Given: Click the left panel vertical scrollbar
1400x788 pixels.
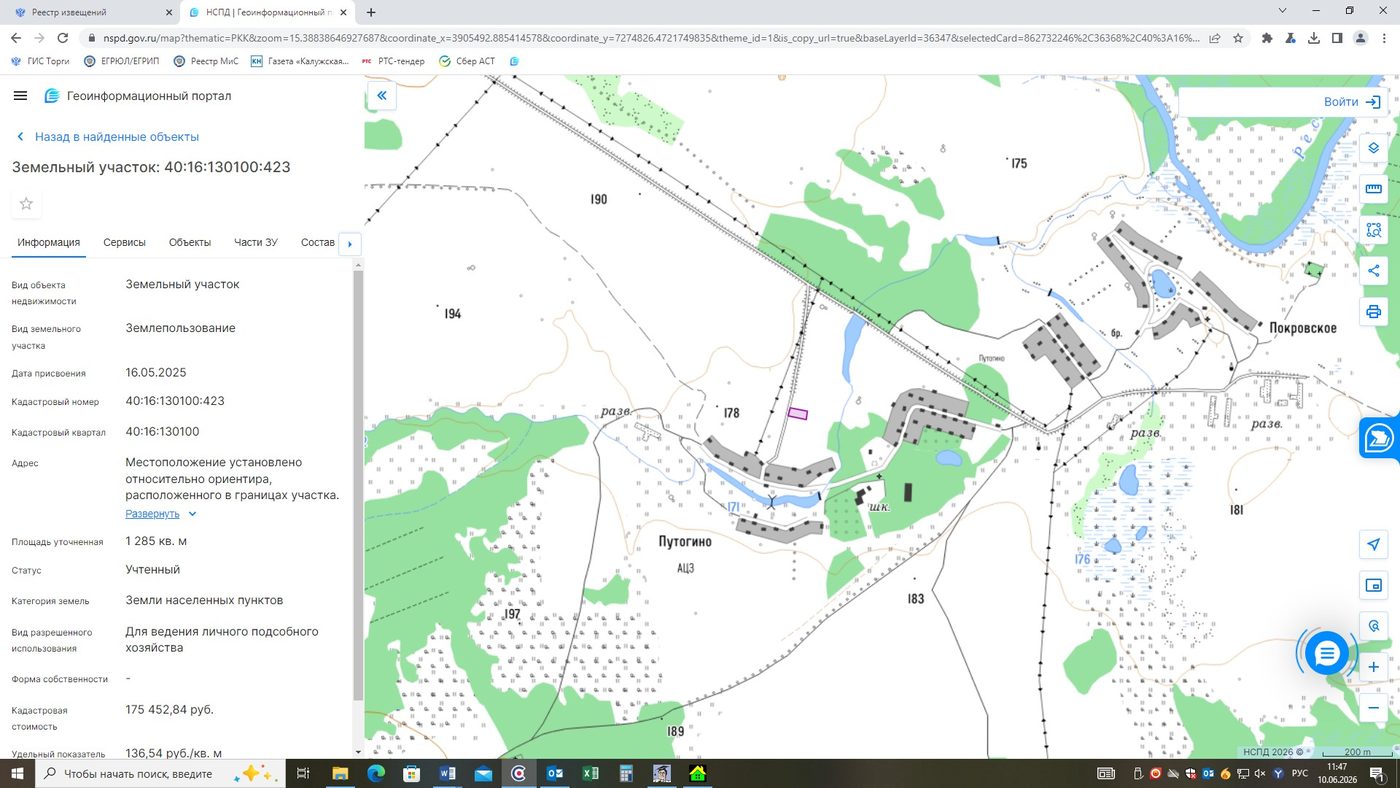Looking at the screenshot, I should pos(358,485).
